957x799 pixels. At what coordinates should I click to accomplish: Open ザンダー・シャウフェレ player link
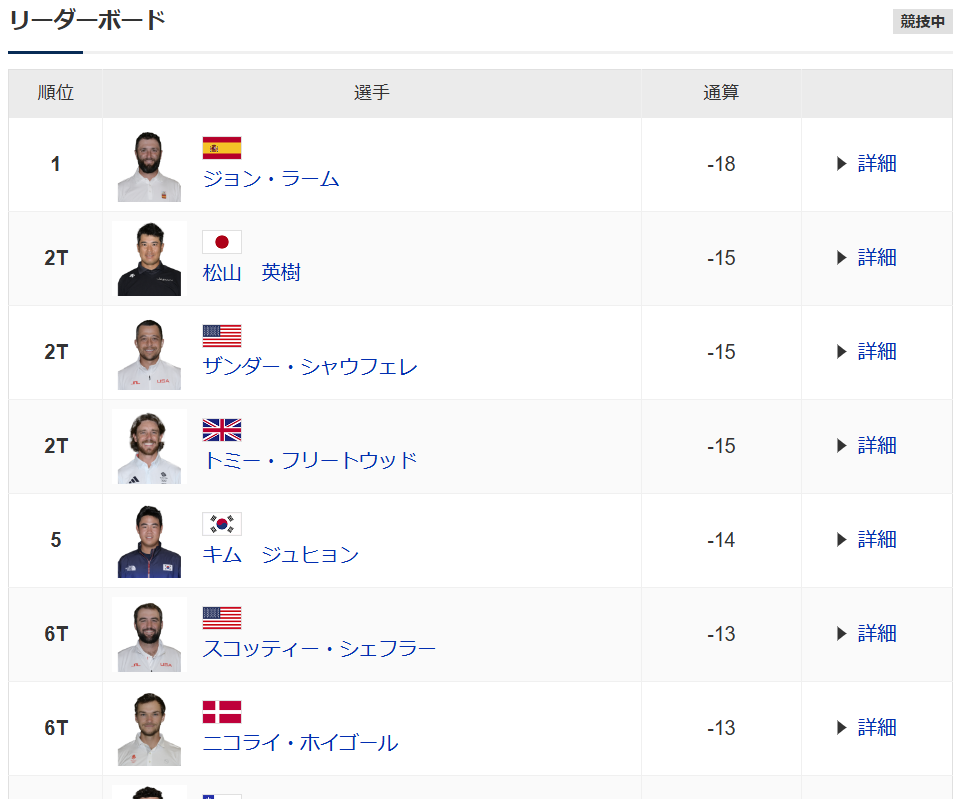click(x=310, y=367)
